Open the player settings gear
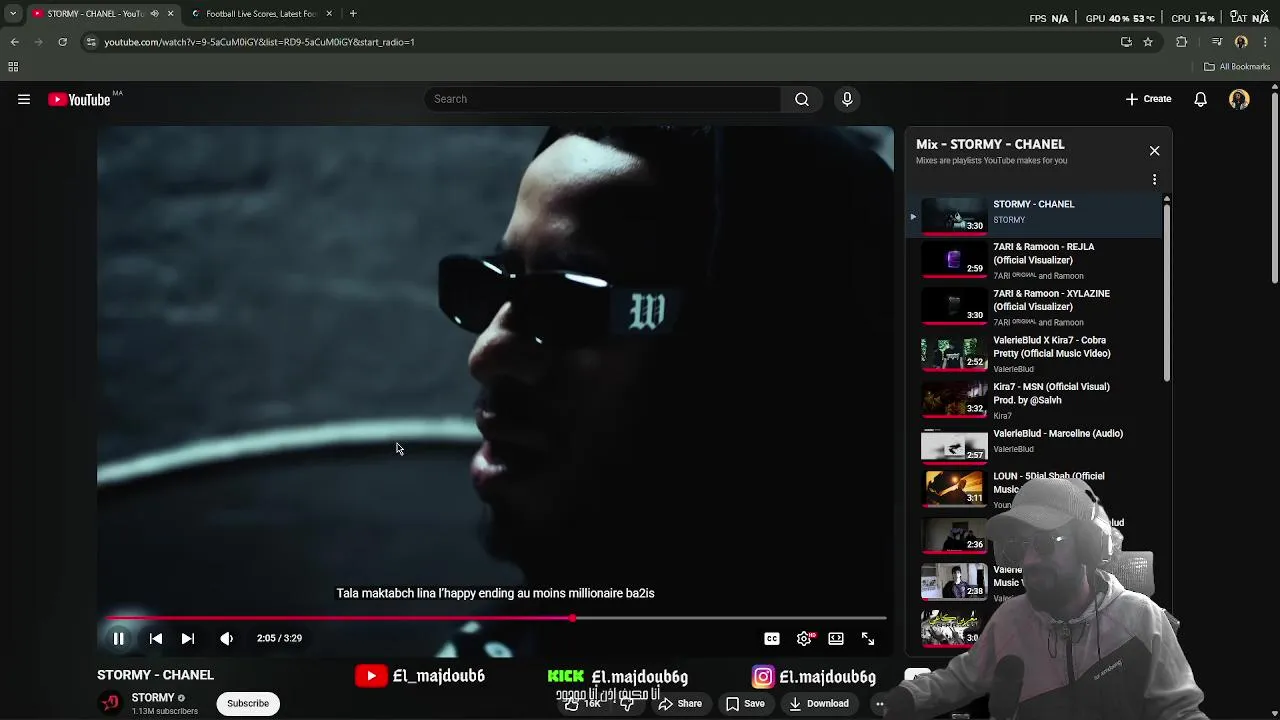Viewport: 1280px width, 720px height. point(804,638)
